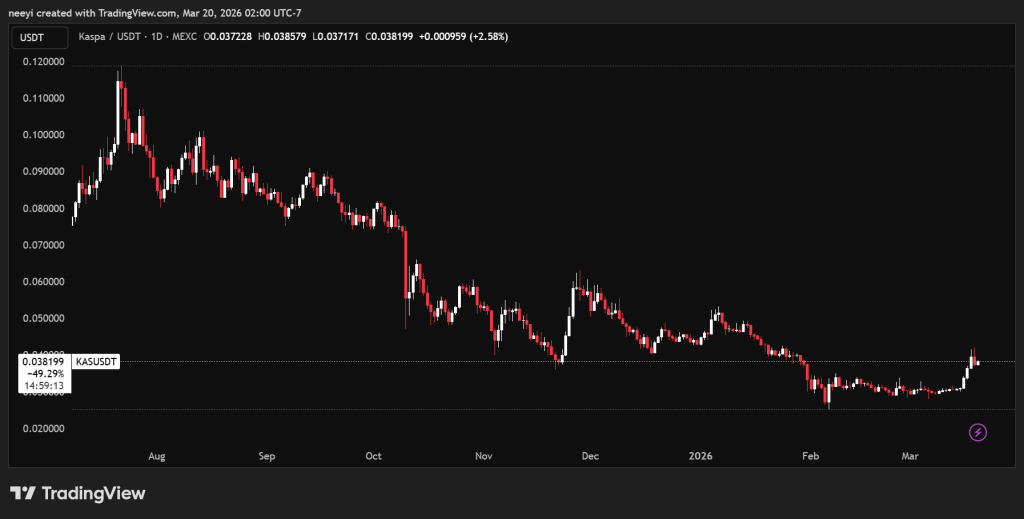Image resolution: width=1024 pixels, height=519 pixels.
Task: Click the 0.060000 price axis label
Action: (43, 282)
